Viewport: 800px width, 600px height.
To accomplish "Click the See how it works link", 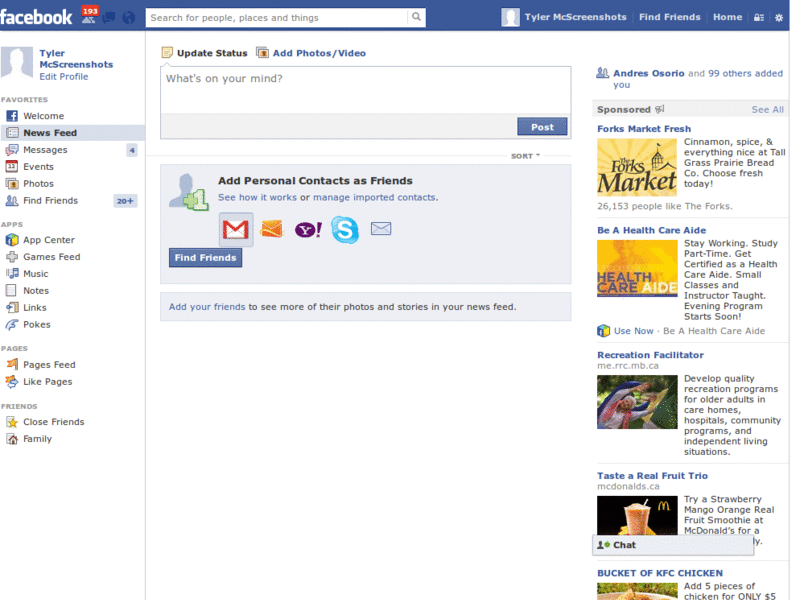I will pyautogui.click(x=257, y=197).
